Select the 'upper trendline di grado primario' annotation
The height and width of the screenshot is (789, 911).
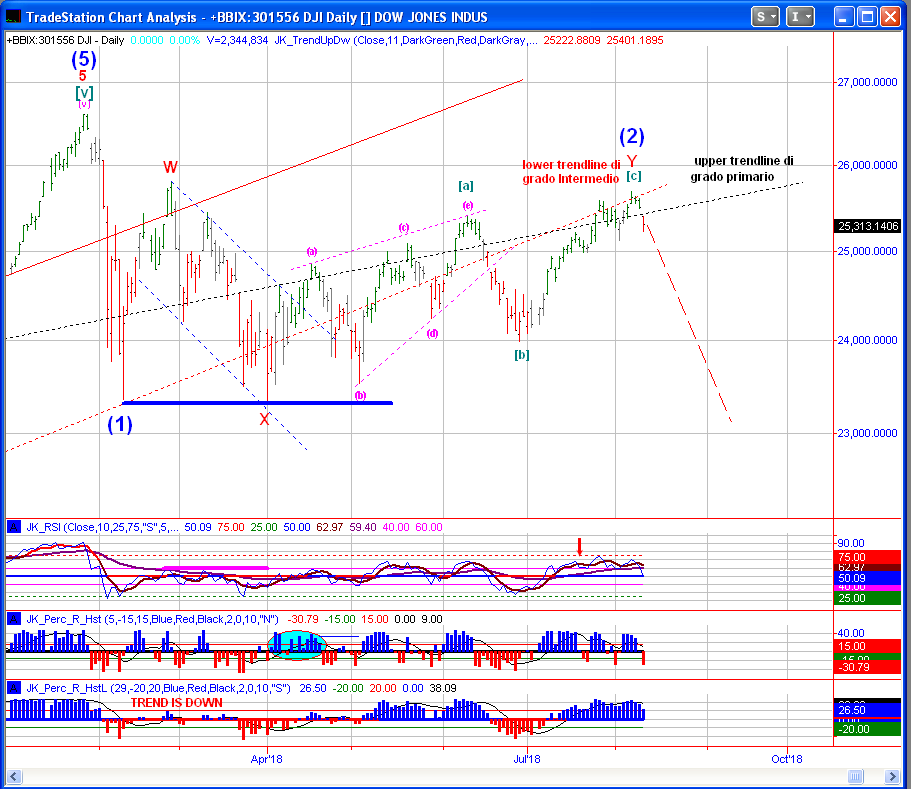pyautogui.click(x=742, y=168)
